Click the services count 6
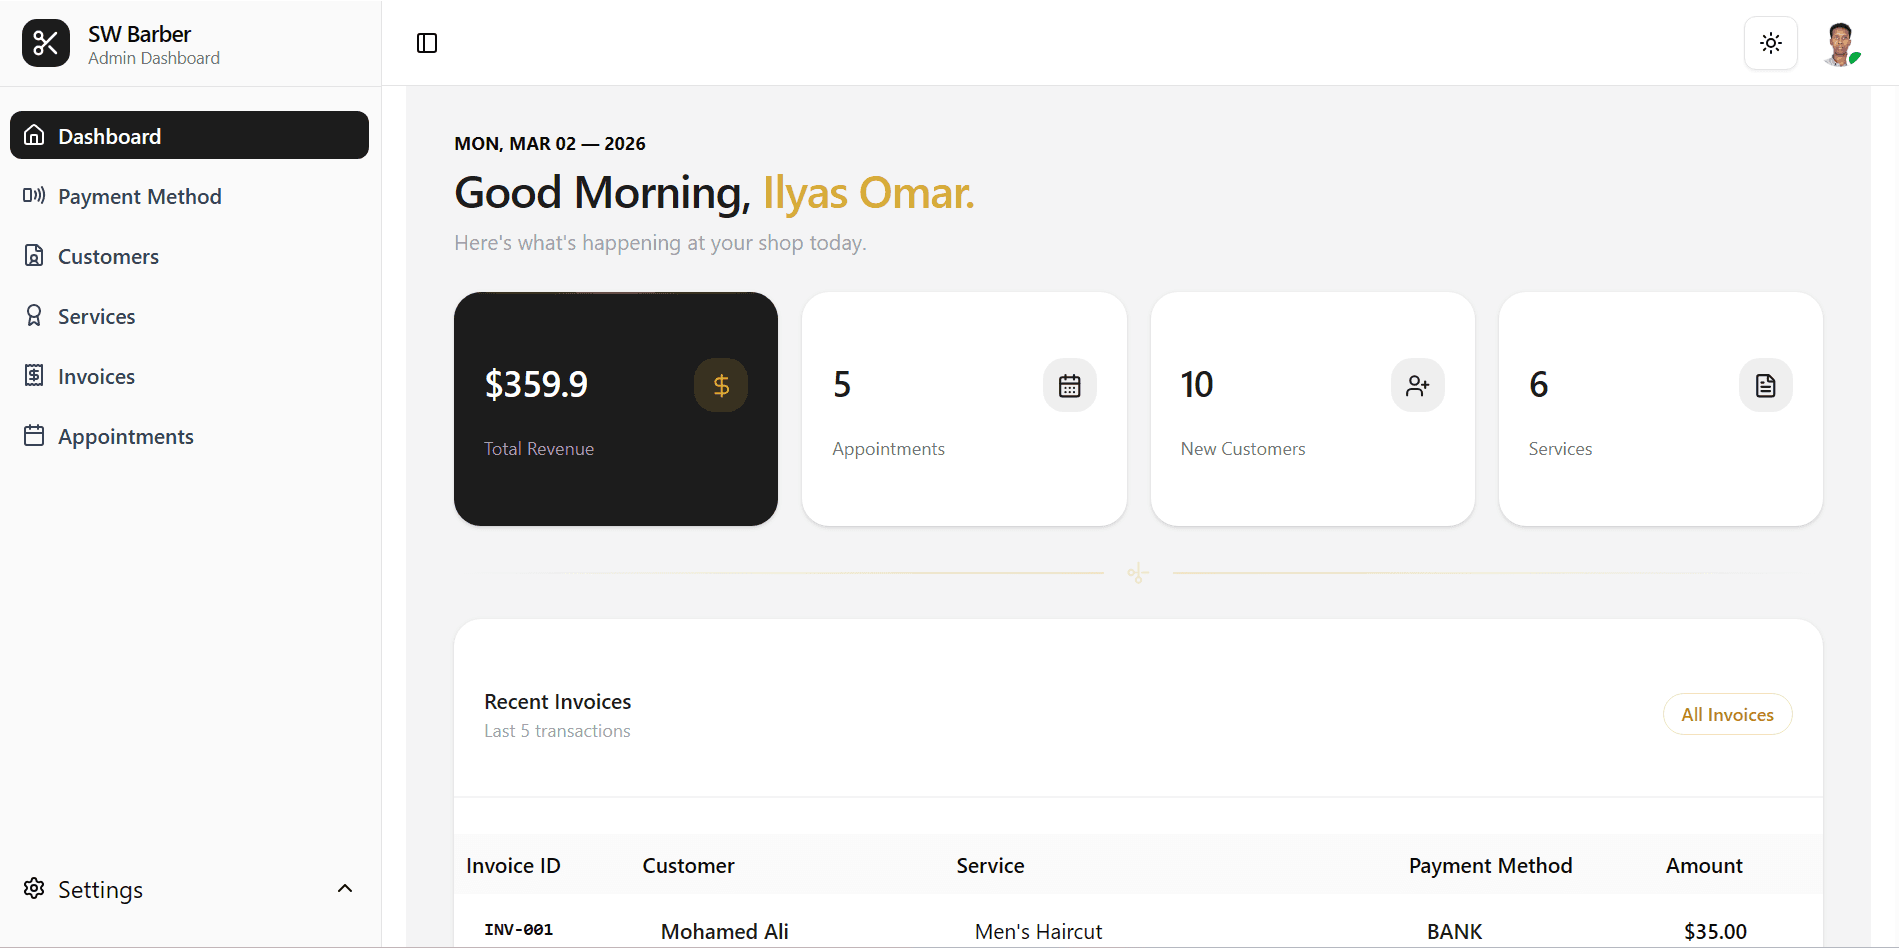This screenshot has width=1899, height=948. 1539,384
